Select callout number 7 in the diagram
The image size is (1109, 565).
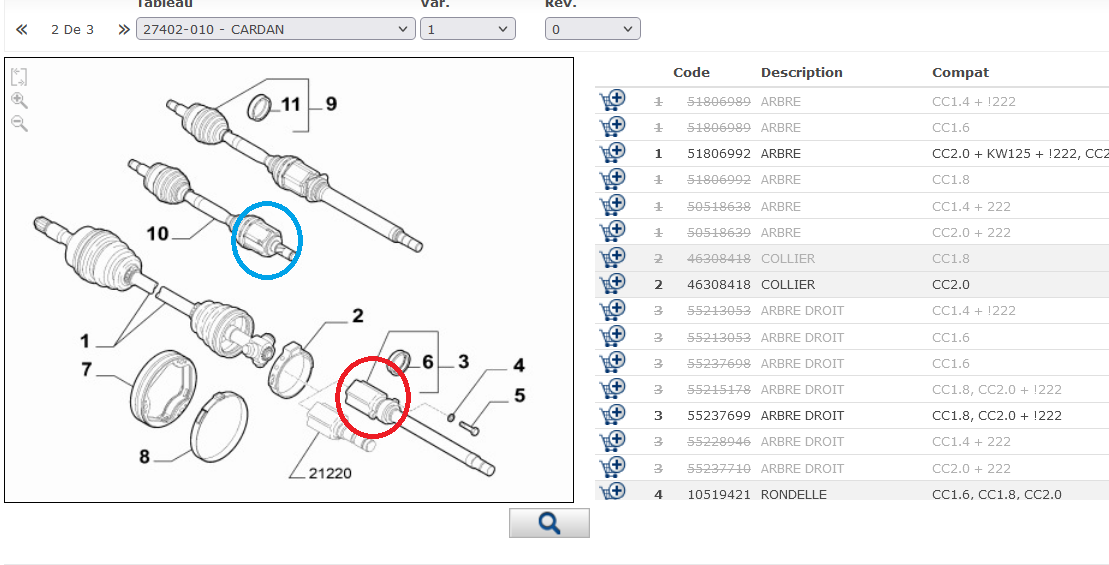pyautogui.click(x=87, y=369)
